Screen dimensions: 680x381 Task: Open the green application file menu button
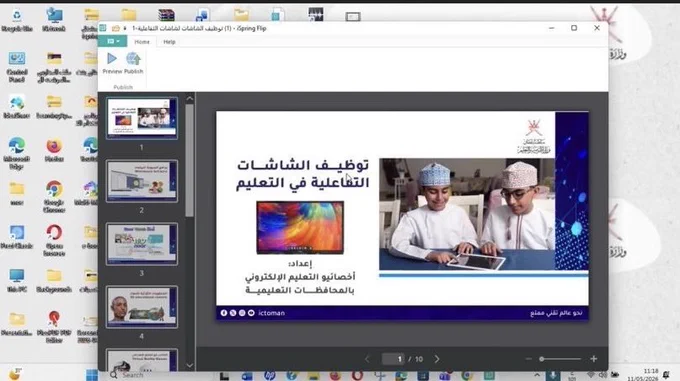(113, 41)
